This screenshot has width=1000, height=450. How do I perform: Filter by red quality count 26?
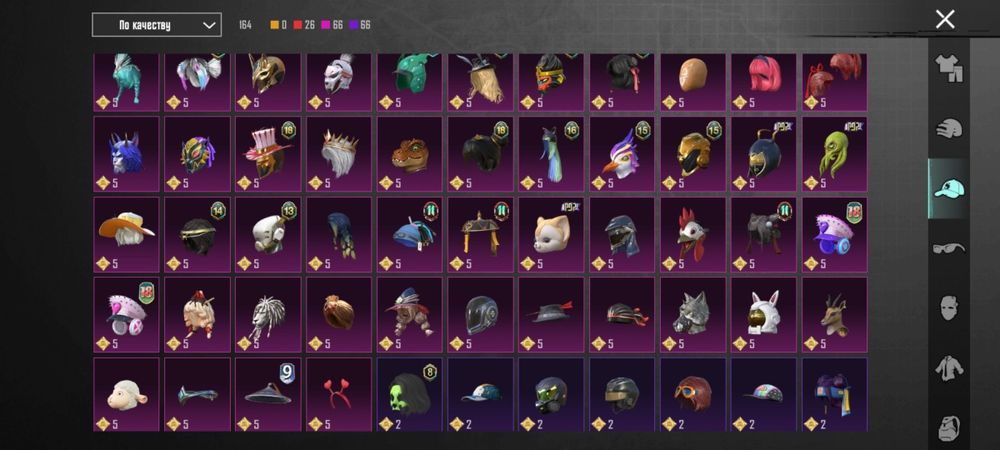point(304,25)
